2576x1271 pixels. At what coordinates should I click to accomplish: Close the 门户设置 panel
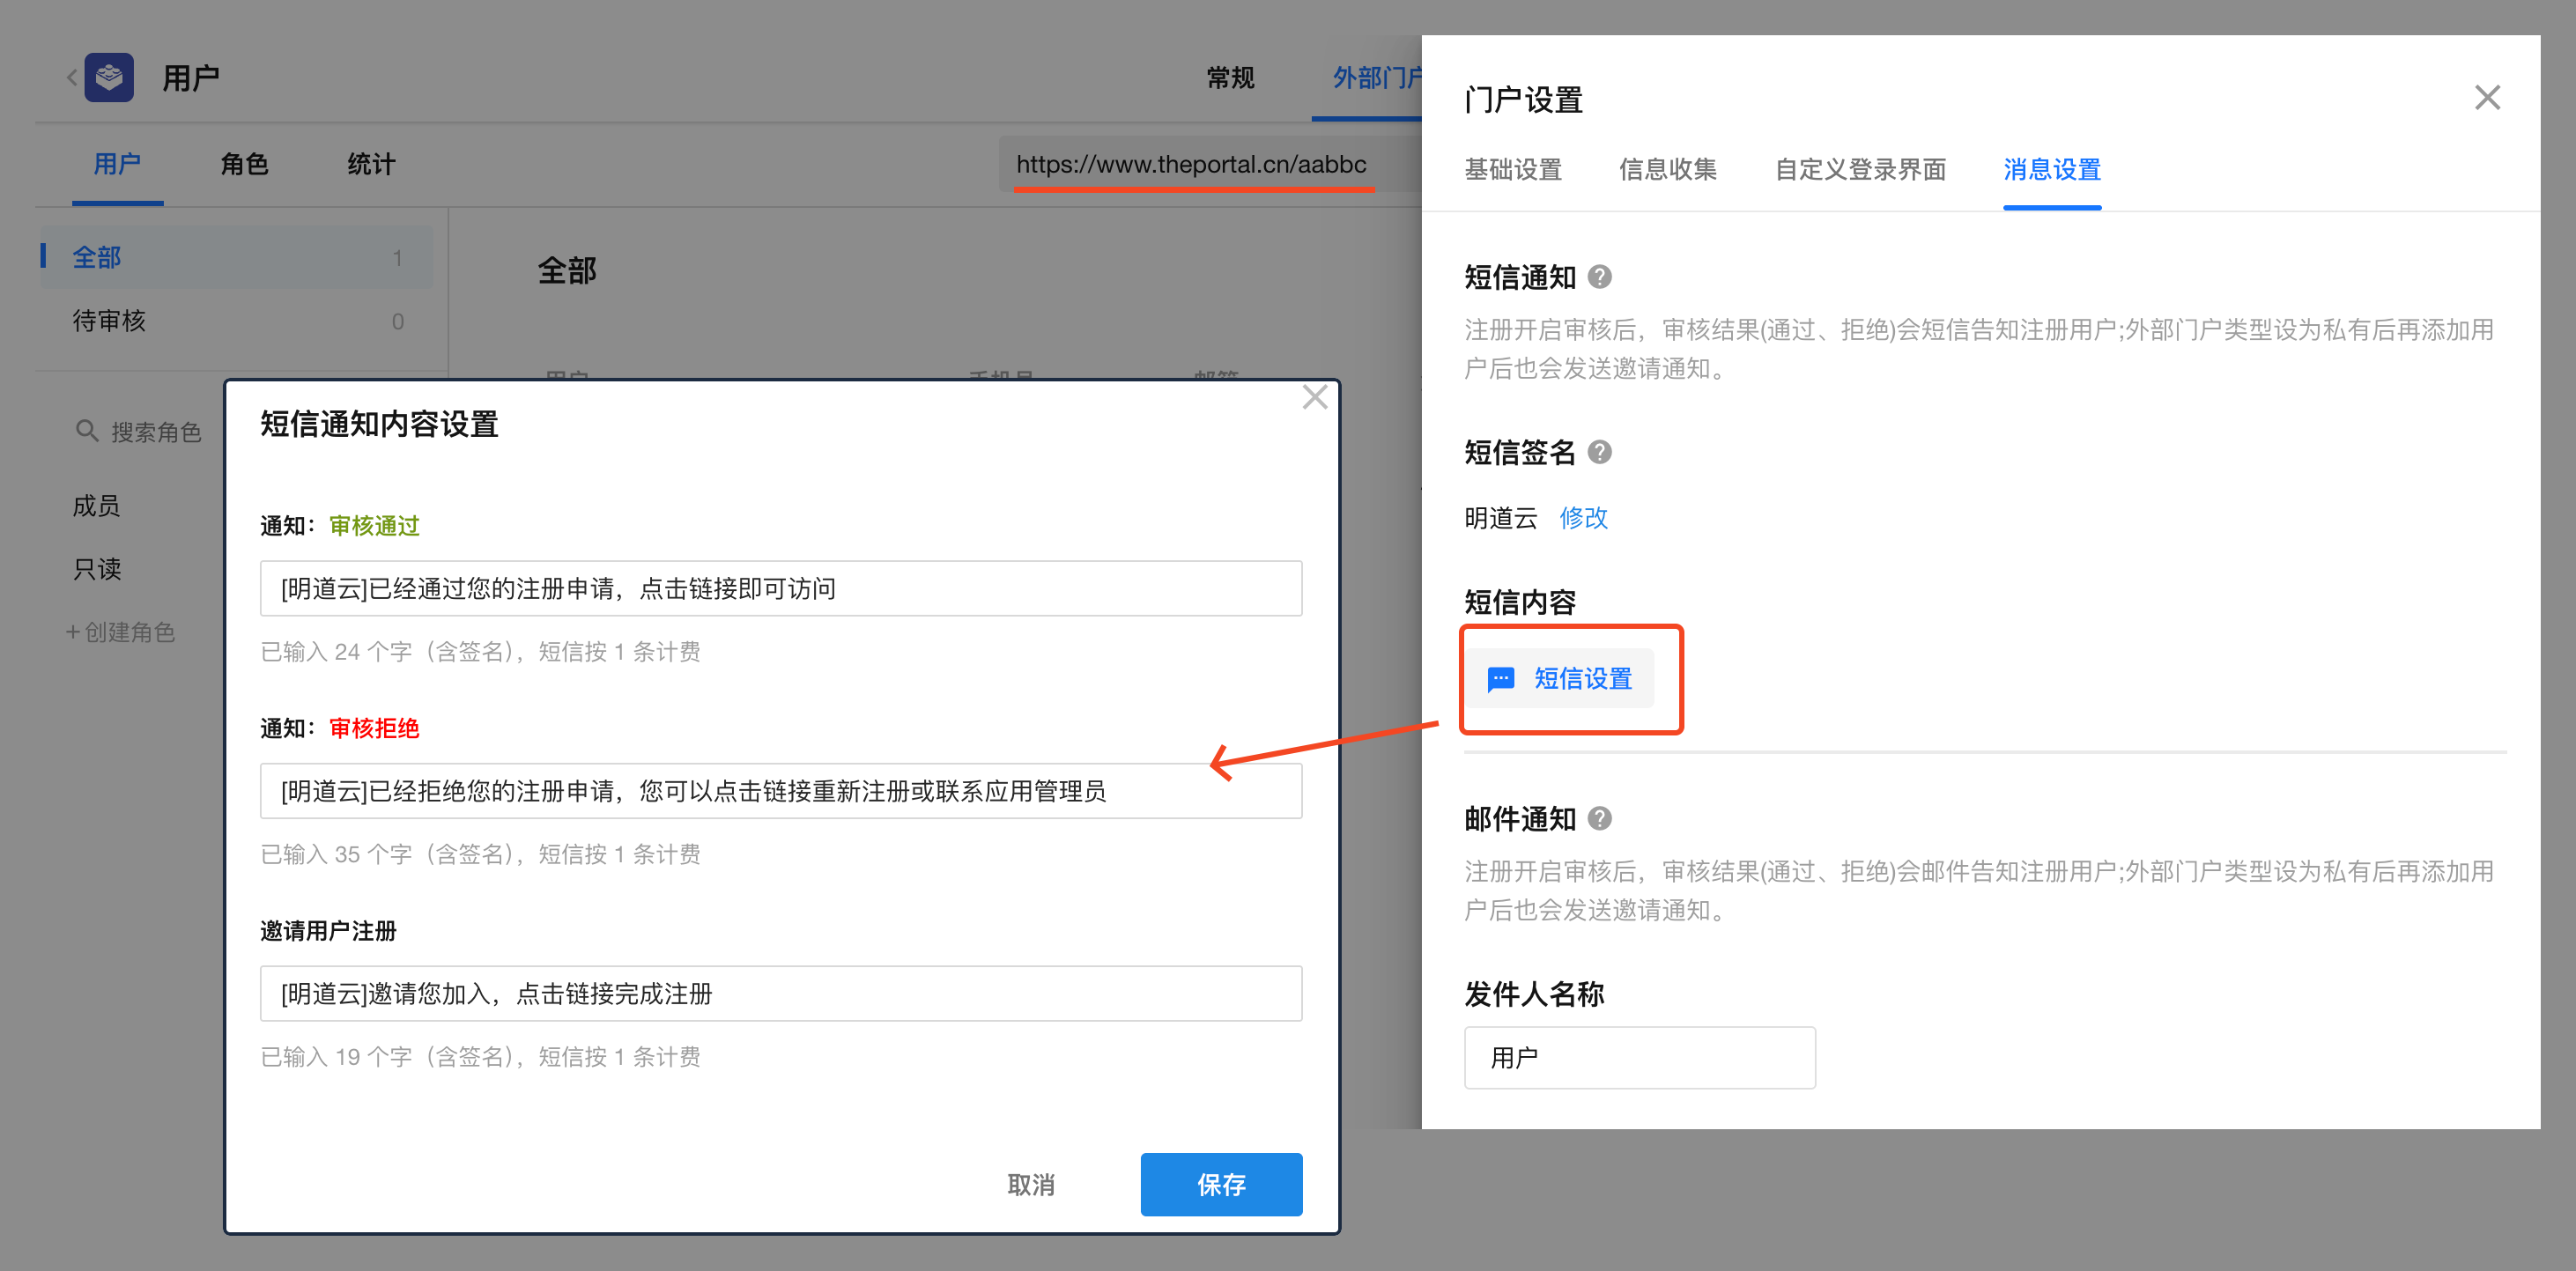pyautogui.click(x=2486, y=98)
